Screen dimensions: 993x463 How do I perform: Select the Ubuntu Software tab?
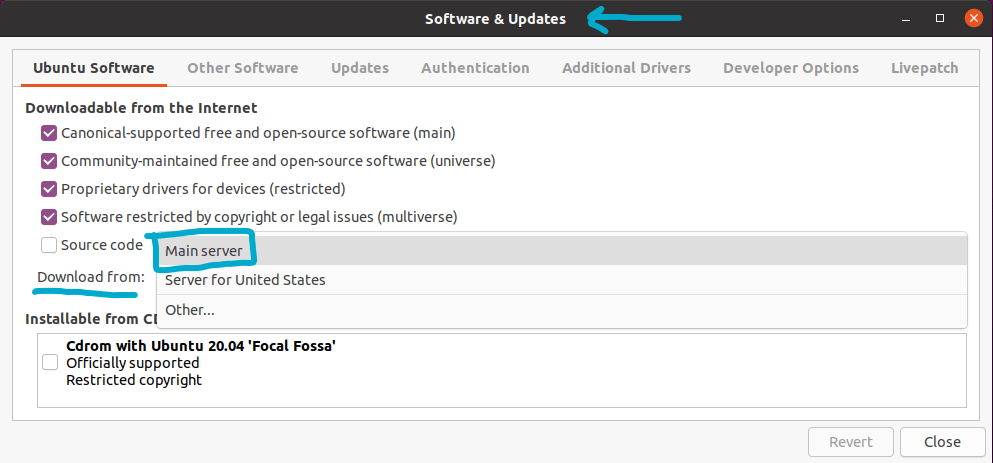pyautogui.click(x=94, y=68)
